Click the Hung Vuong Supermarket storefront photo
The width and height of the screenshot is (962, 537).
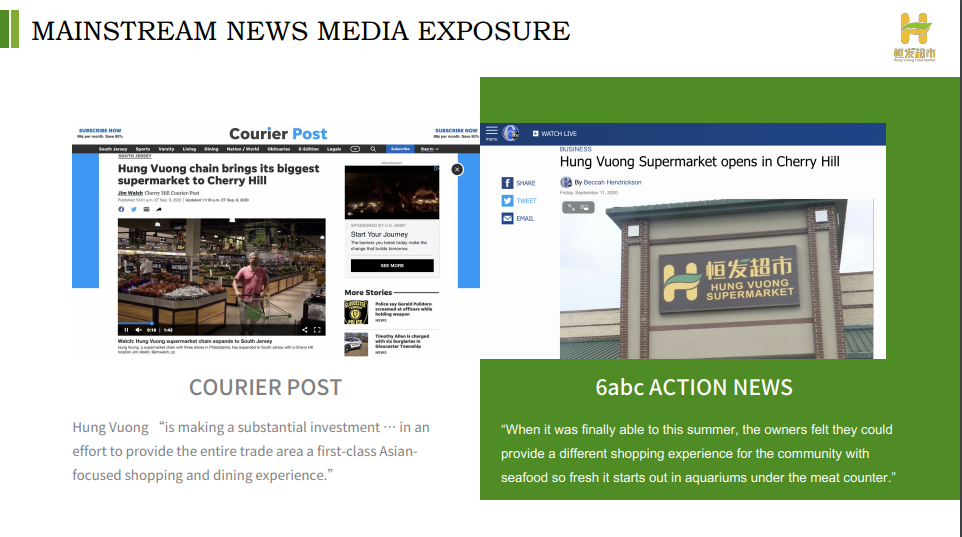tap(717, 279)
